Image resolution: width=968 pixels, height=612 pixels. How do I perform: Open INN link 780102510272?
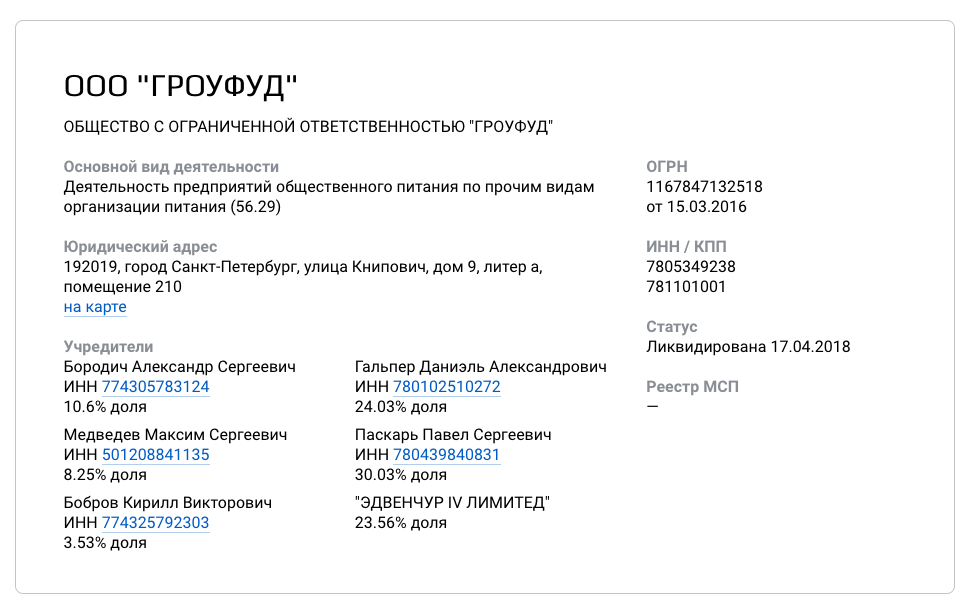(x=447, y=387)
